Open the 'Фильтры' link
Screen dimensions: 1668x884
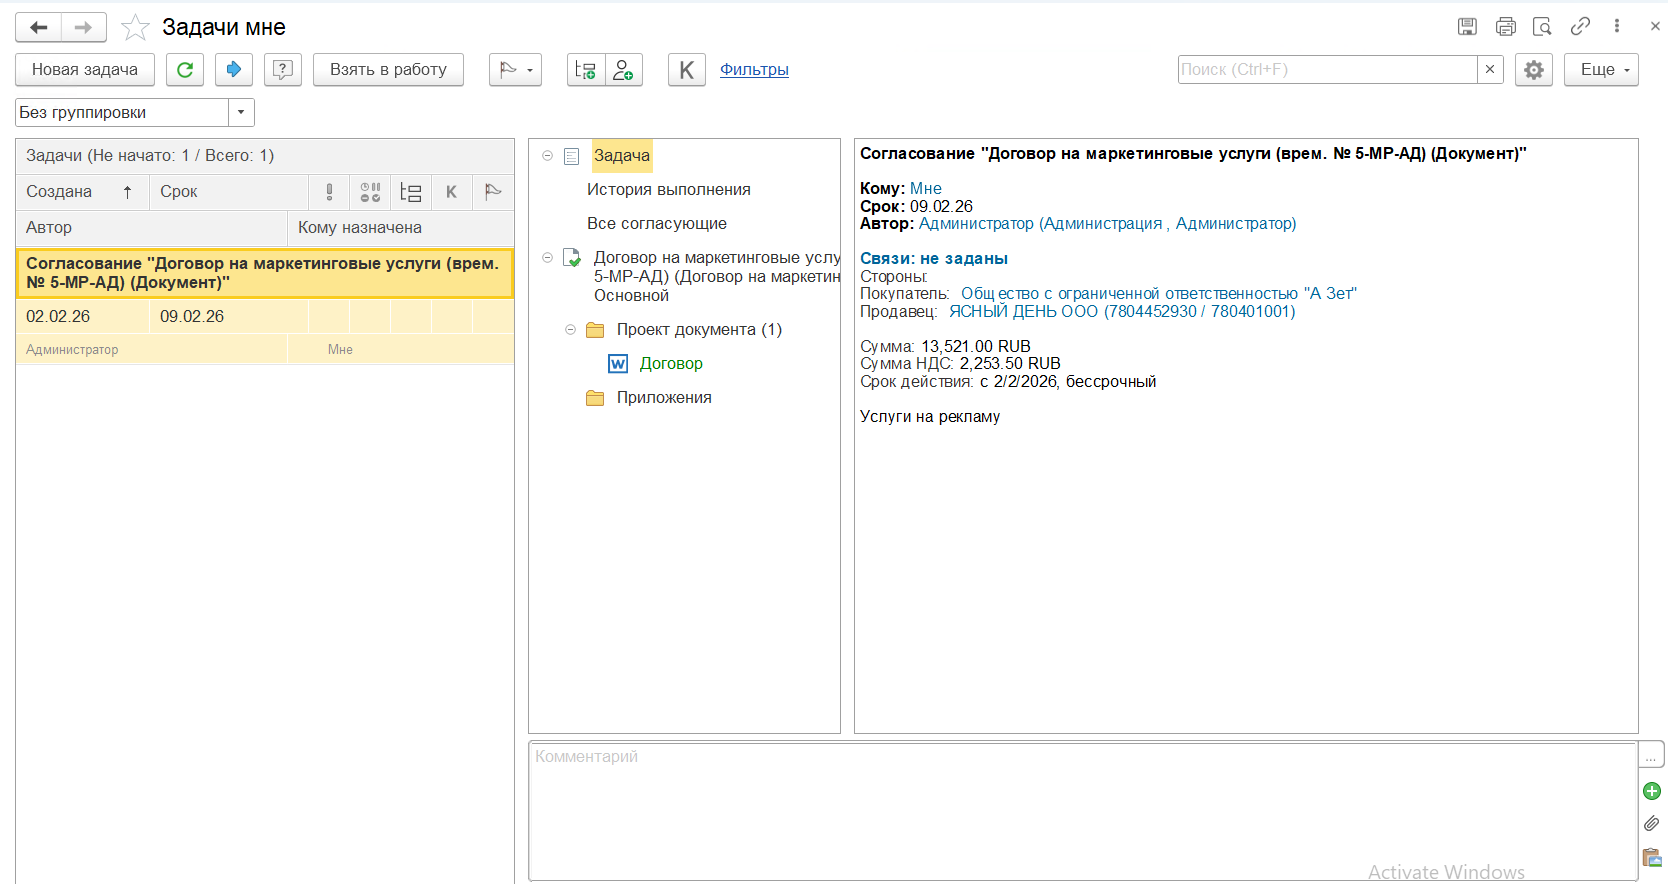[754, 70]
